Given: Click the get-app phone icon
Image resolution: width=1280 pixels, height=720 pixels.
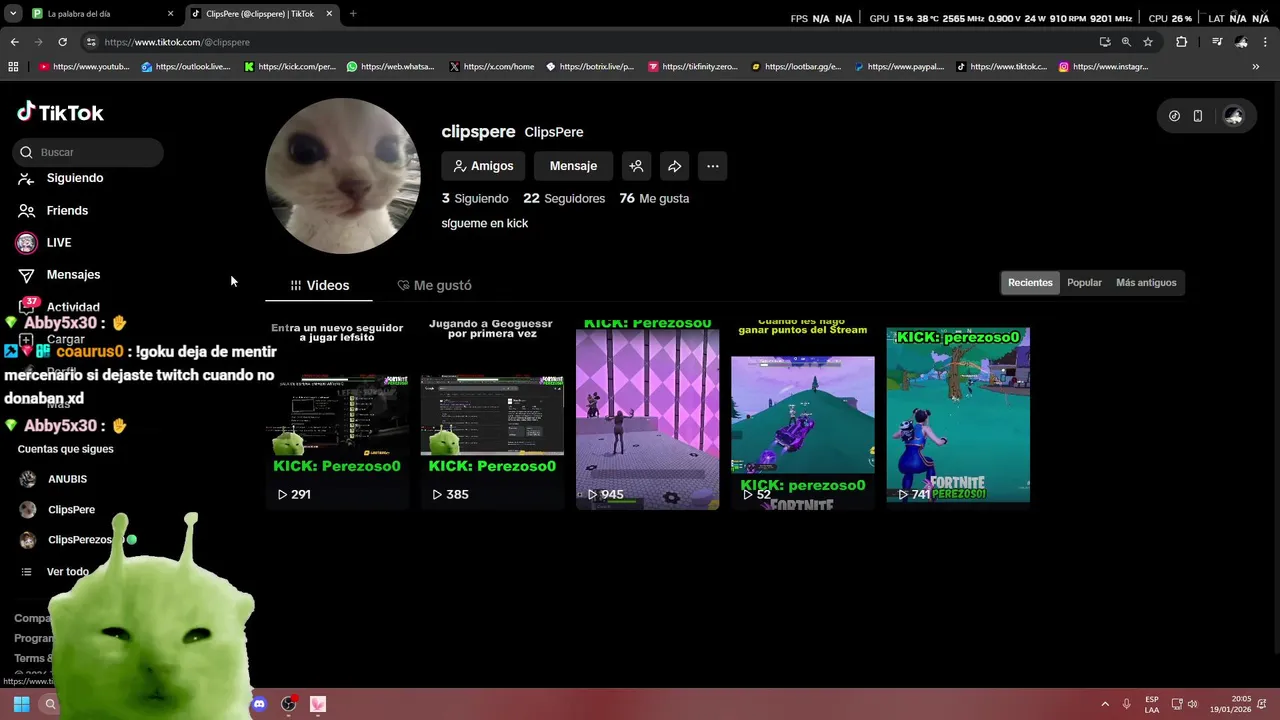Looking at the screenshot, I should click(1198, 116).
